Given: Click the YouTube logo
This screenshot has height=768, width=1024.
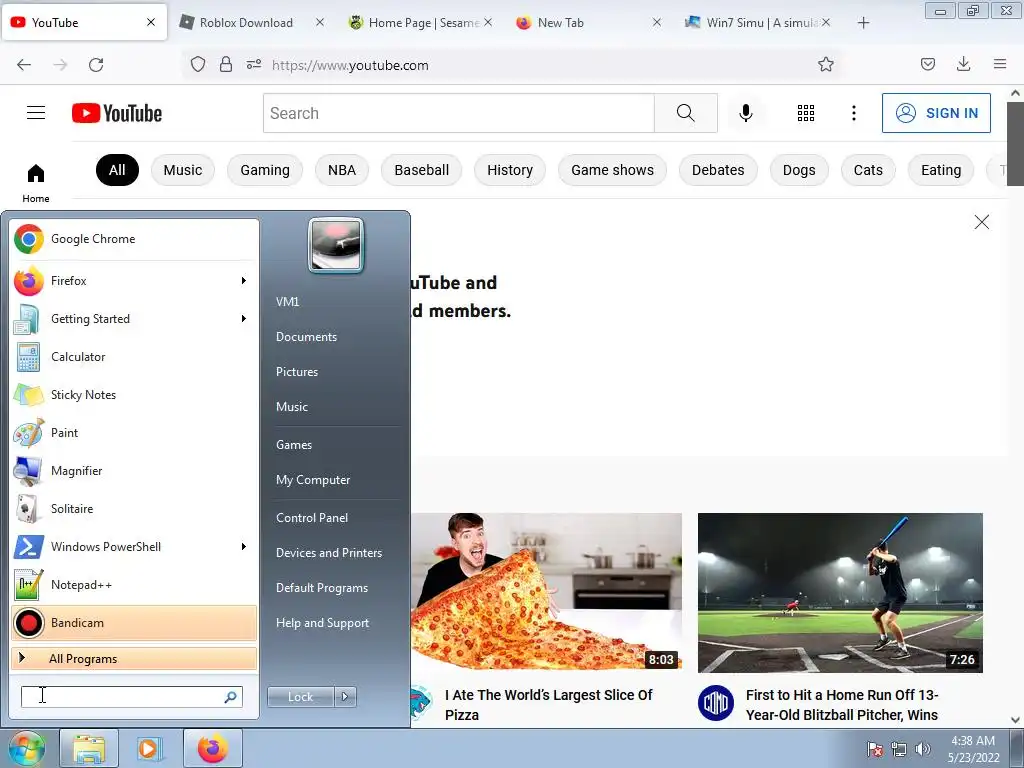Looking at the screenshot, I should coord(117,113).
